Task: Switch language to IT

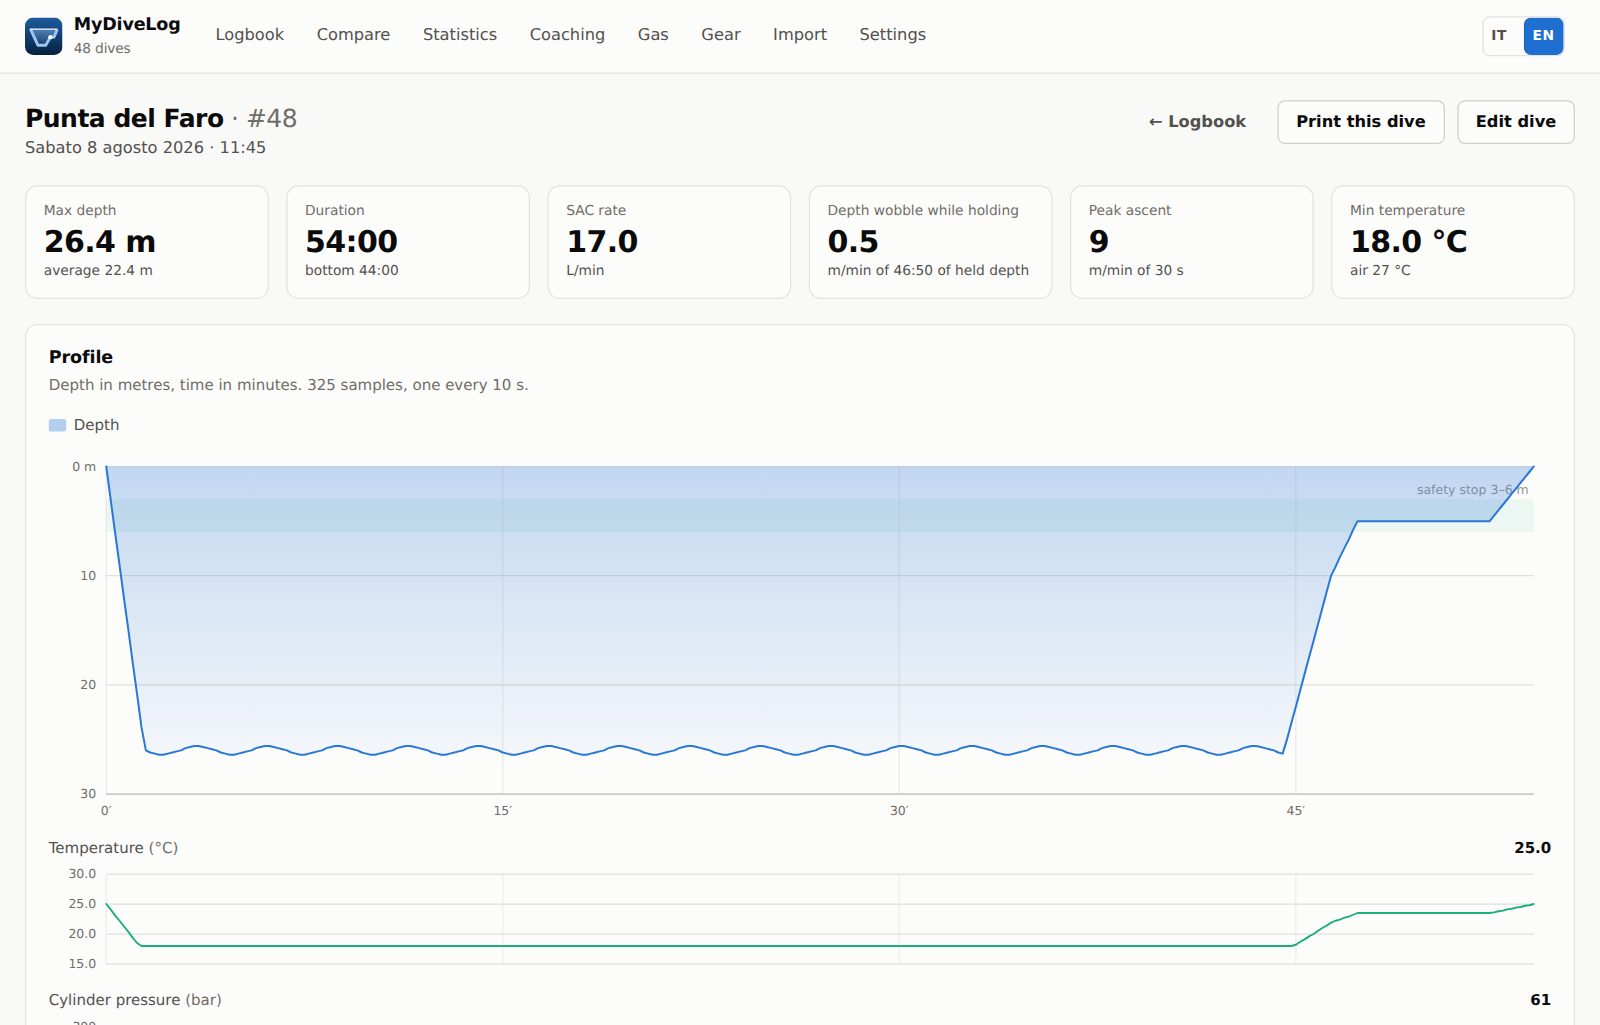Action: click(x=1499, y=36)
